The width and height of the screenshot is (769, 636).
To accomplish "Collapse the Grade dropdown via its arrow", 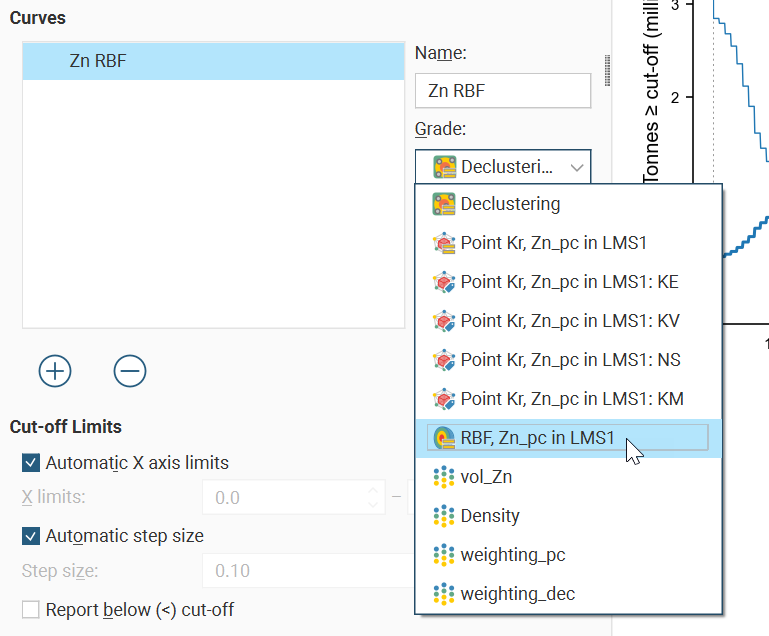I will click(x=577, y=167).
